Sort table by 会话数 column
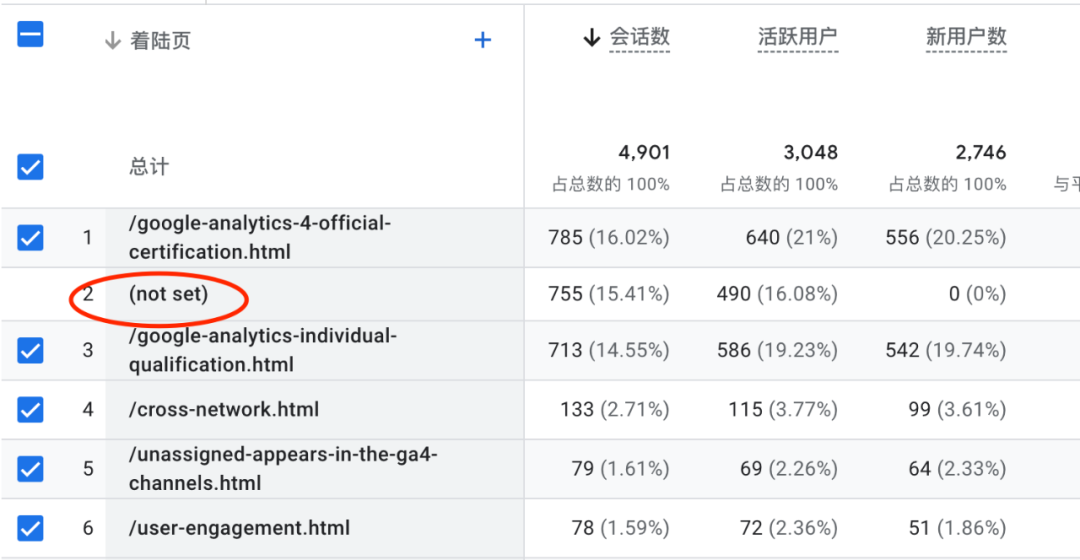Viewport: 1080px width, 560px height. pyautogui.click(x=640, y=38)
